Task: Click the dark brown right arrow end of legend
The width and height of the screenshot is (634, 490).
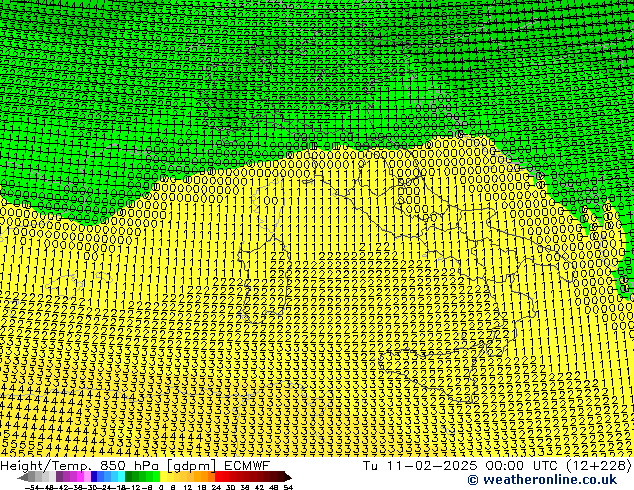Action: [x=288, y=477]
